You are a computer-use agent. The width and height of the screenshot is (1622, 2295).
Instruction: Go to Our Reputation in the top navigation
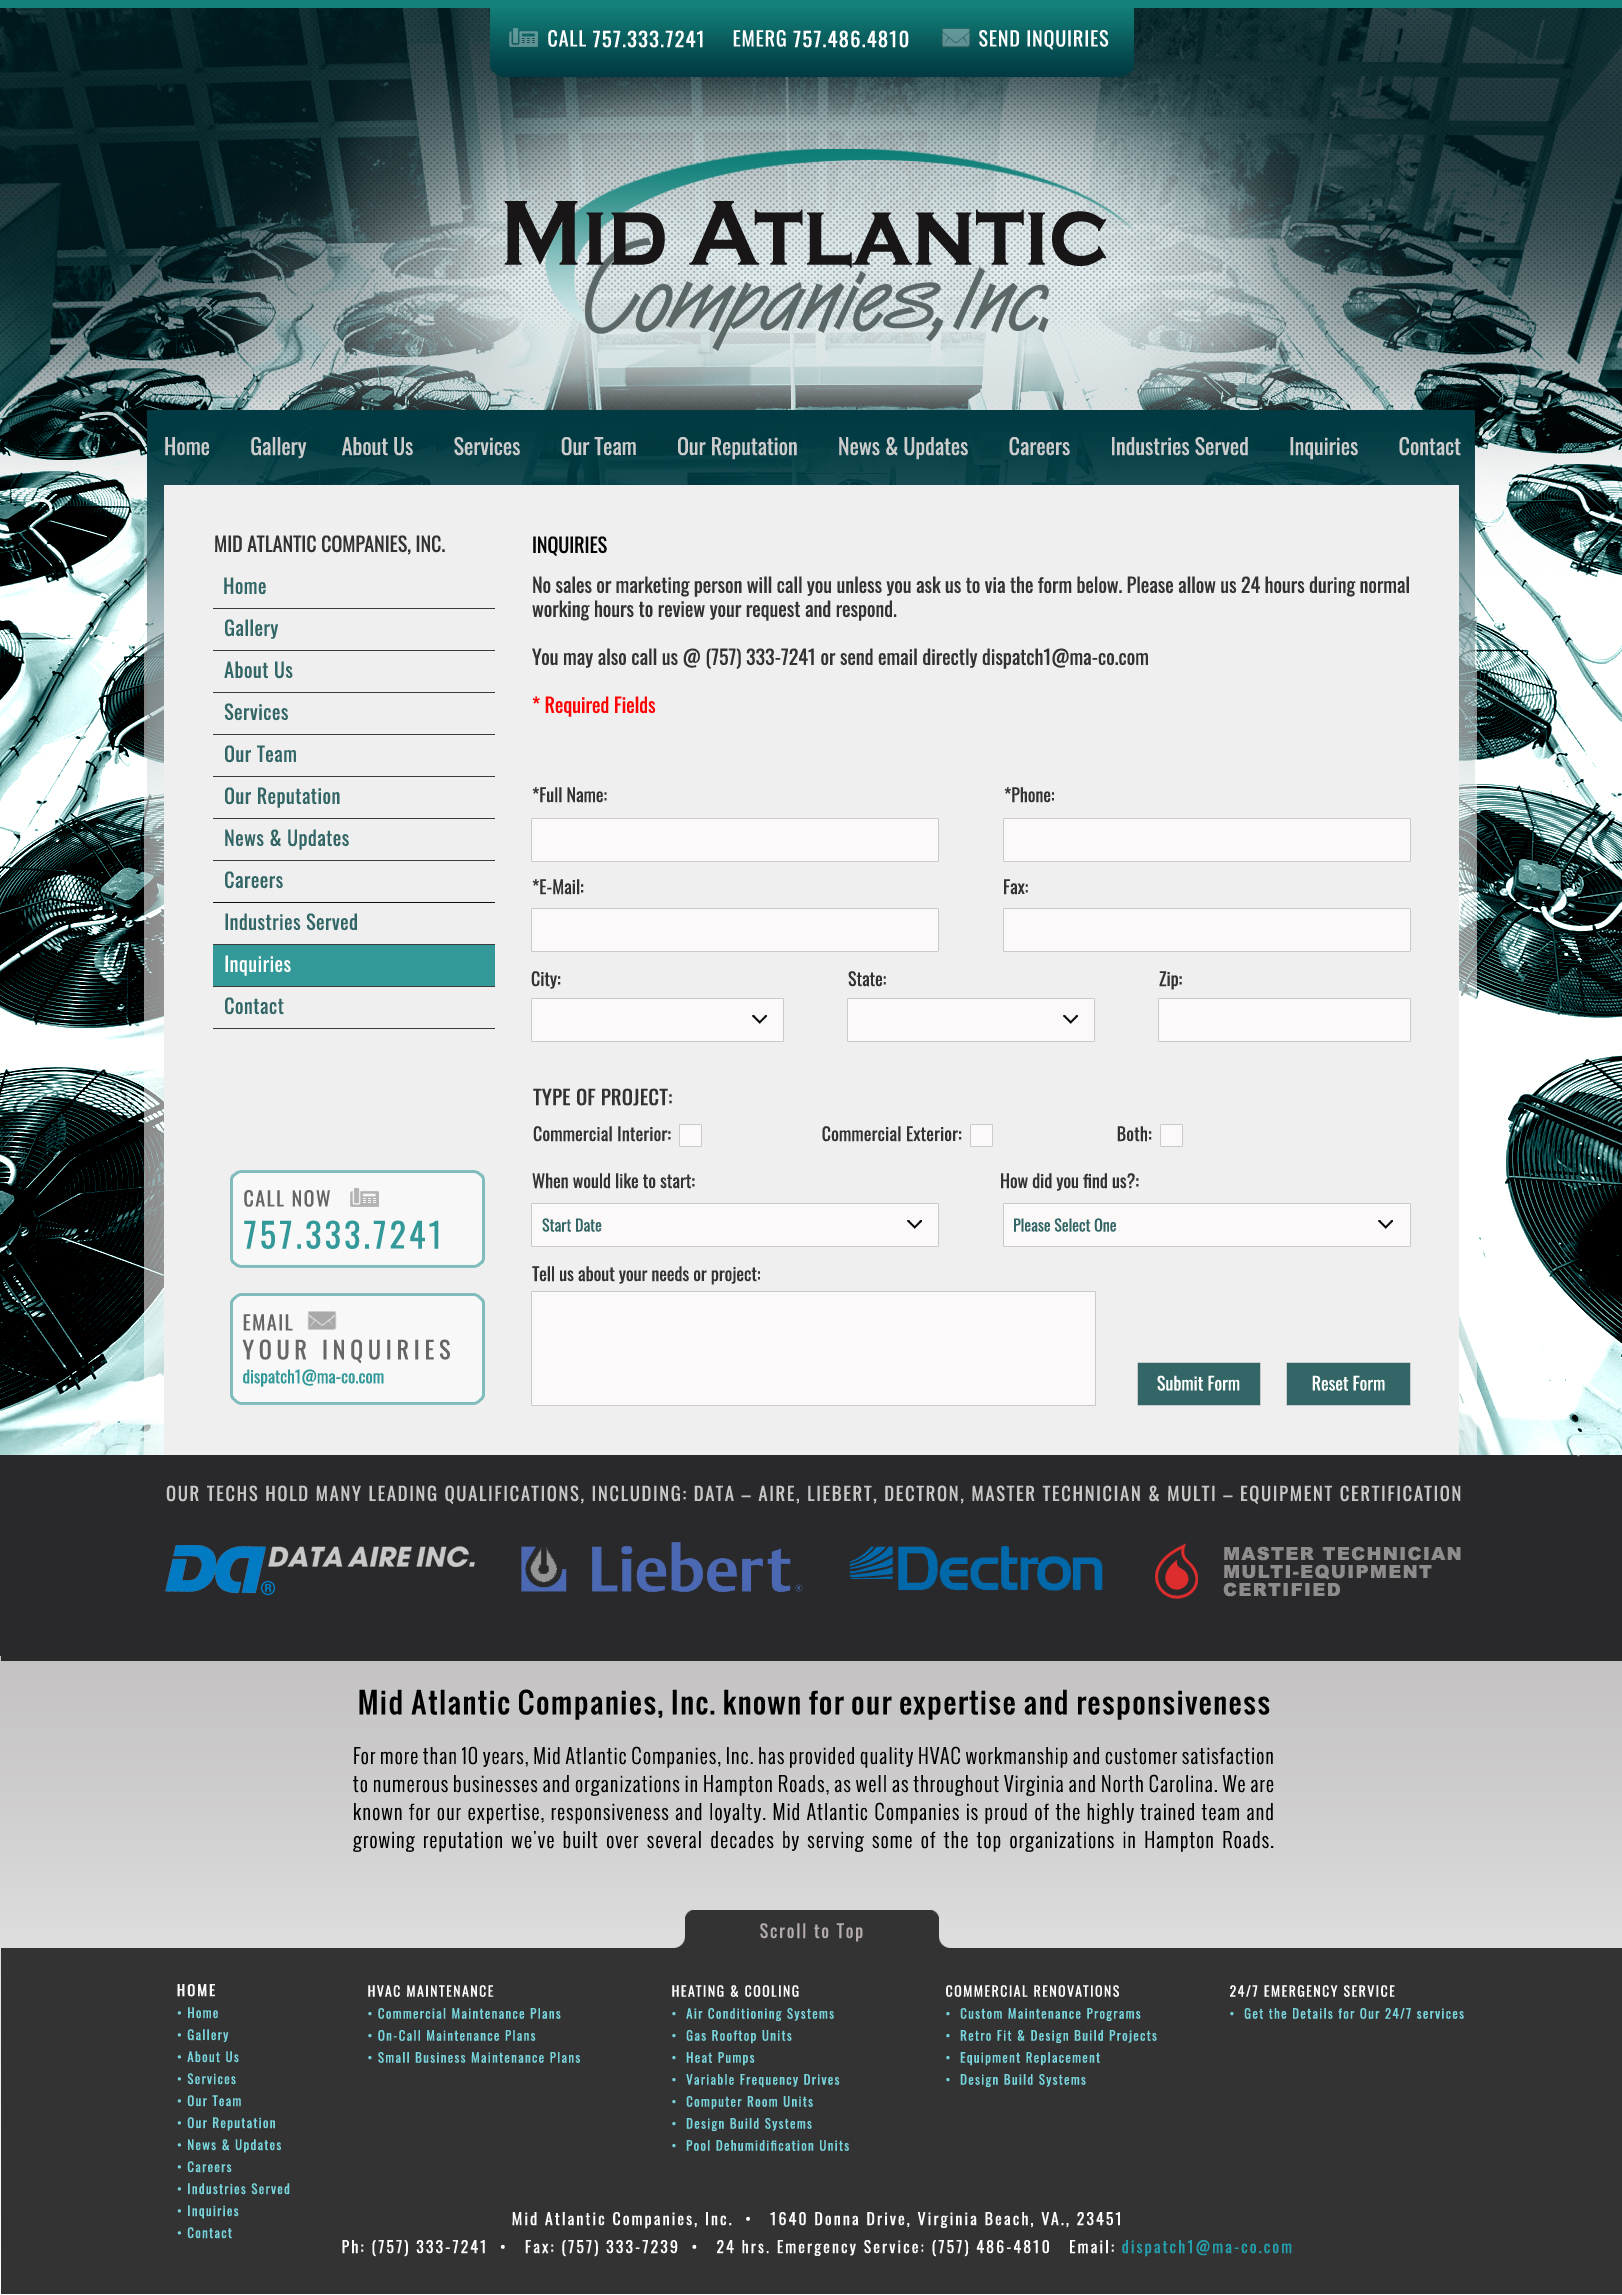click(737, 447)
